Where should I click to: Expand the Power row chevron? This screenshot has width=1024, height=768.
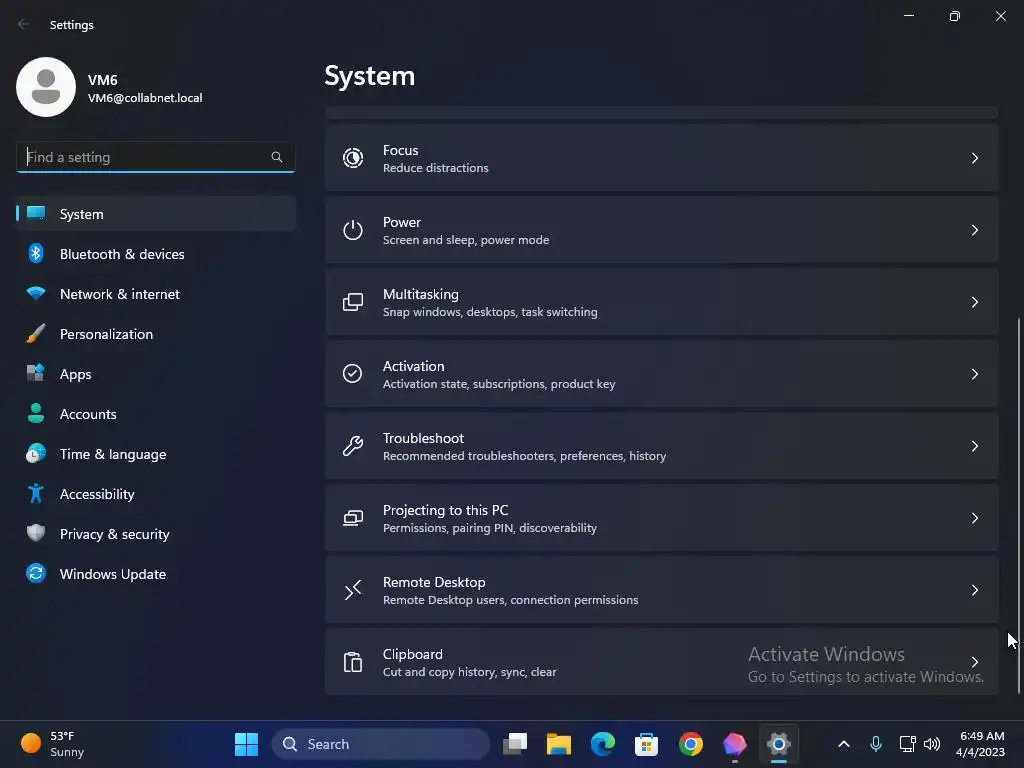tap(974, 230)
